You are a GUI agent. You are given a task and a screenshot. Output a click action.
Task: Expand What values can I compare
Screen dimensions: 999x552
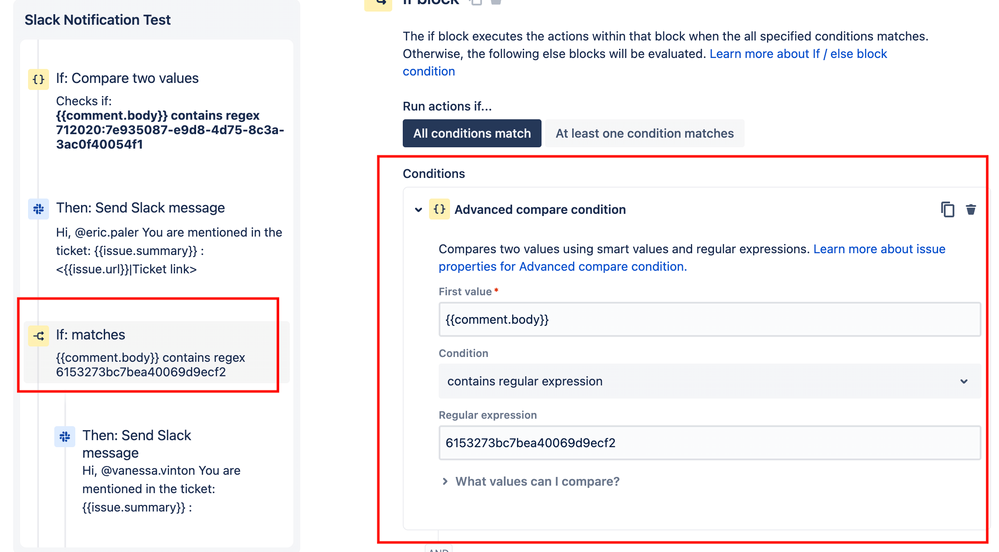pyautogui.click(x=530, y=482)
